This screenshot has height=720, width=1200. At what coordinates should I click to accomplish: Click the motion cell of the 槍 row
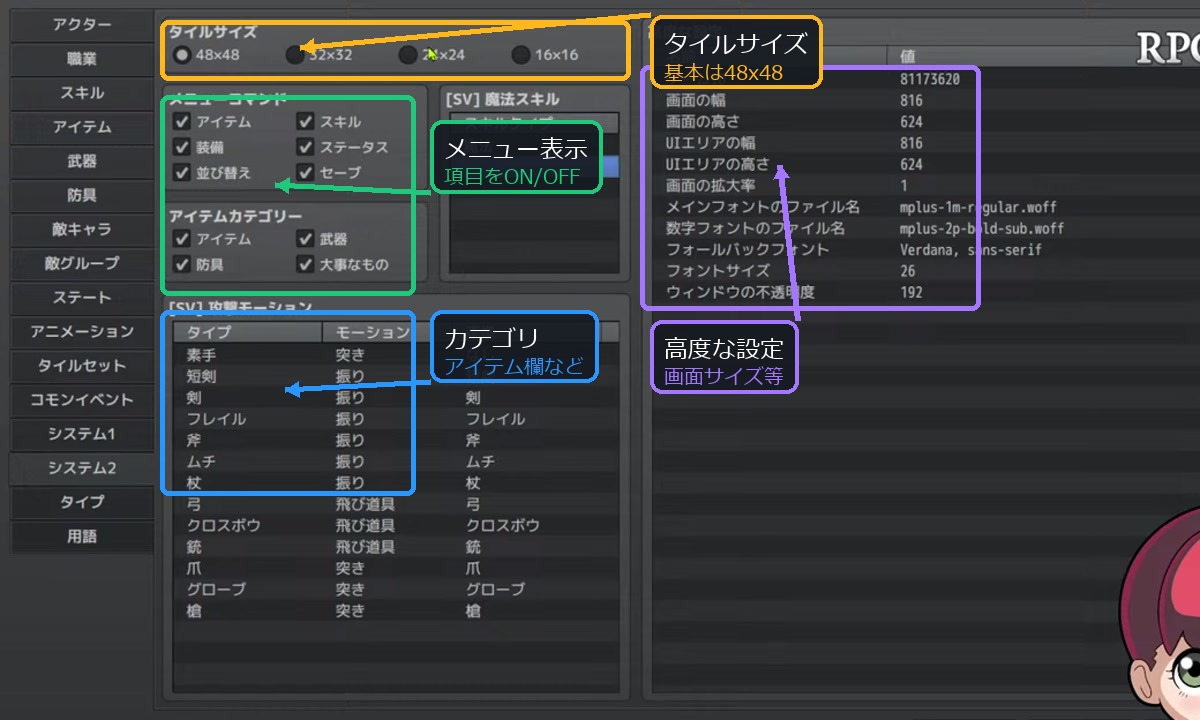click(350, 610)
